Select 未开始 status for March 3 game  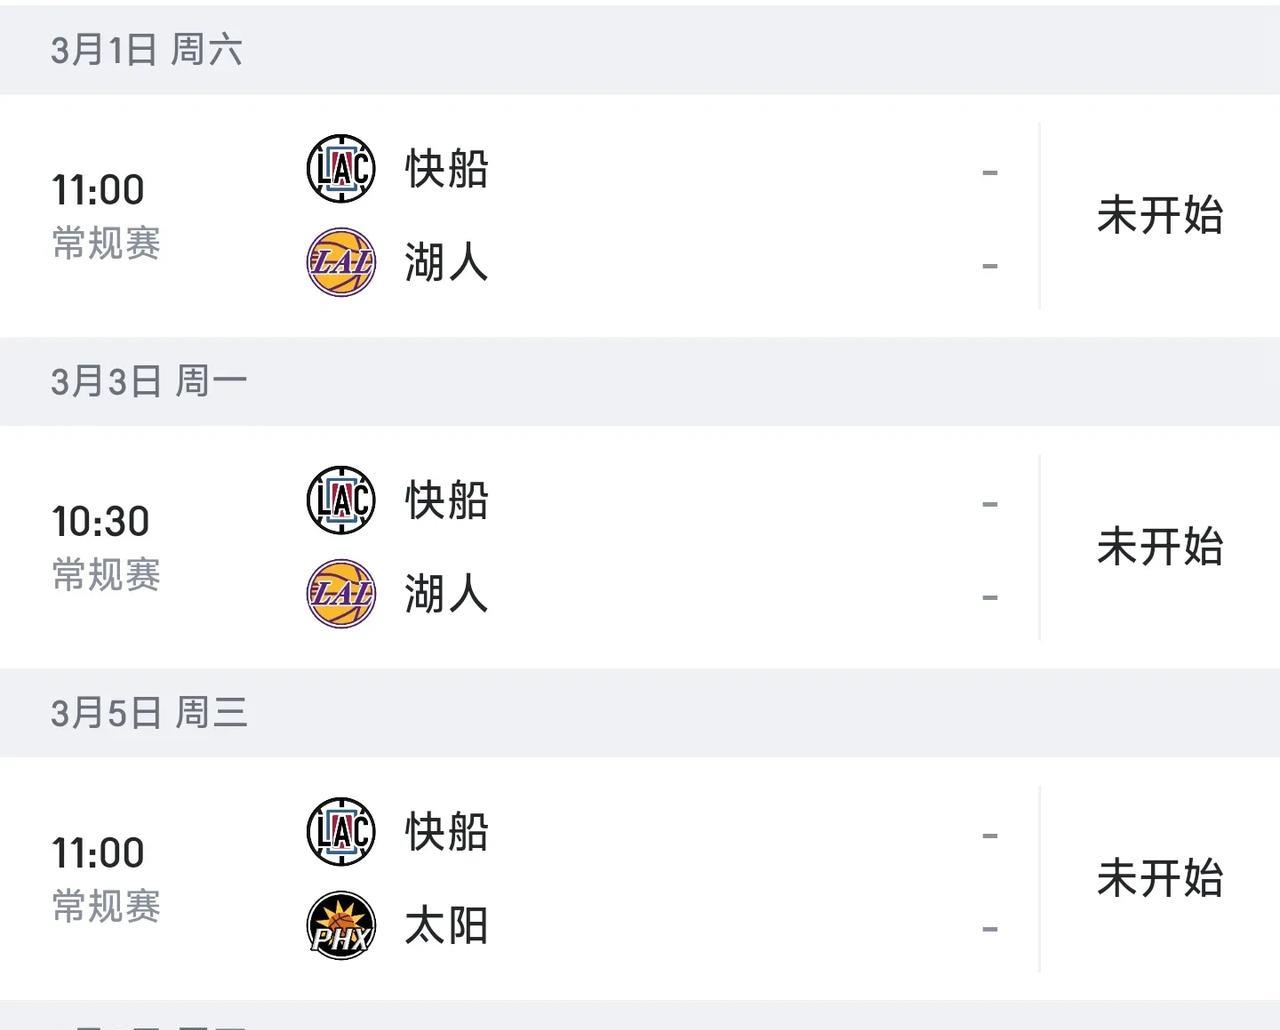pos(1160,547)
